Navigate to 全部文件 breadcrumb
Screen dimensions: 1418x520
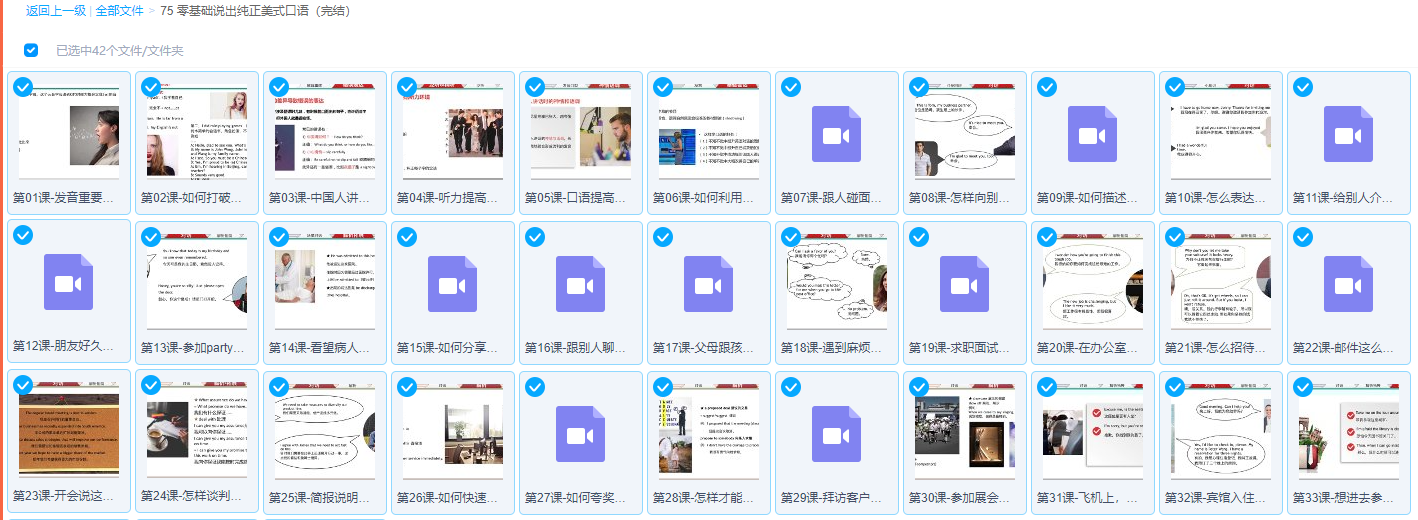(120, 11)
